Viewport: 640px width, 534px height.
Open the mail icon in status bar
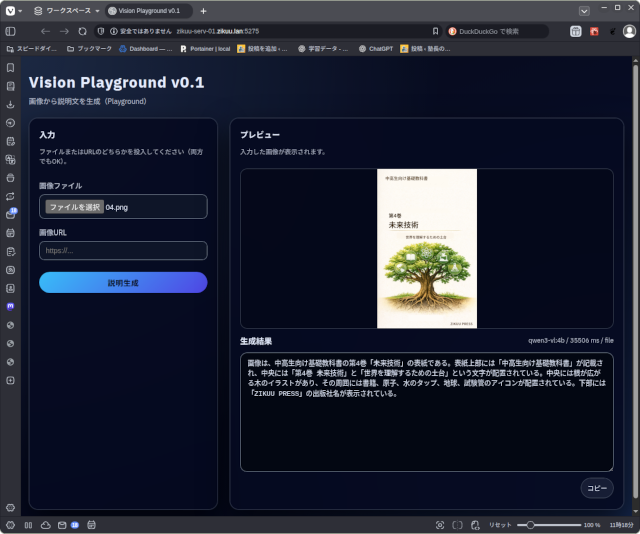(61, 525)
